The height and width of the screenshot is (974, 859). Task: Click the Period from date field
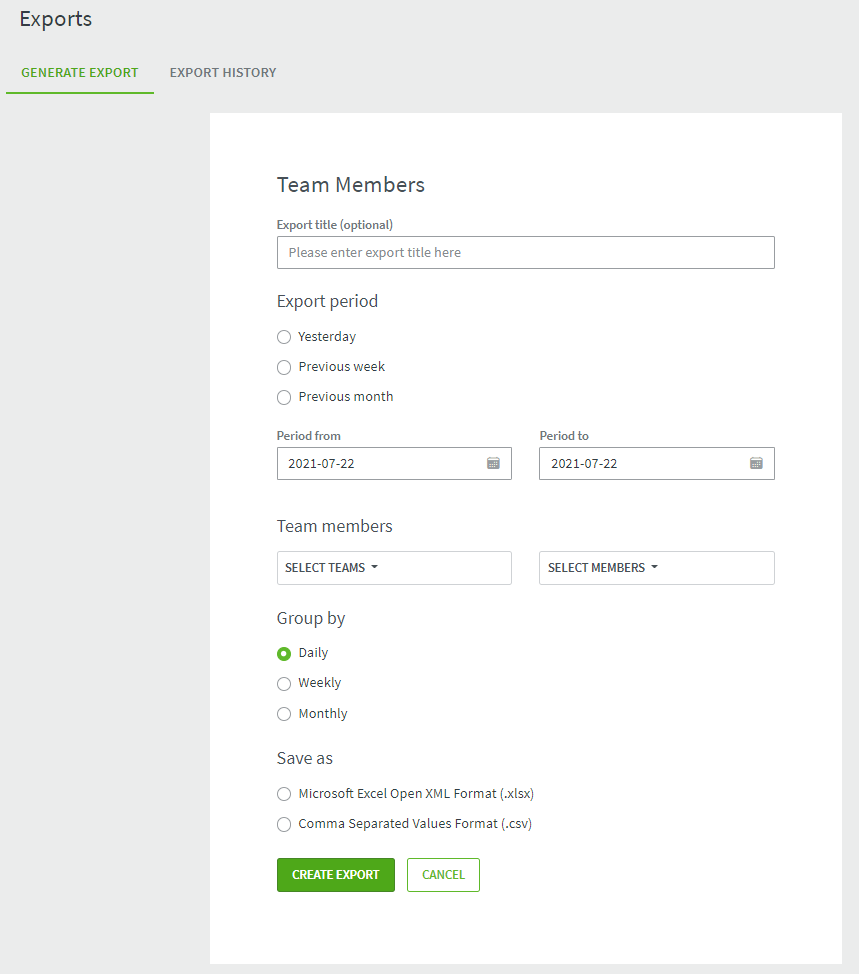[x=394, y=463]
